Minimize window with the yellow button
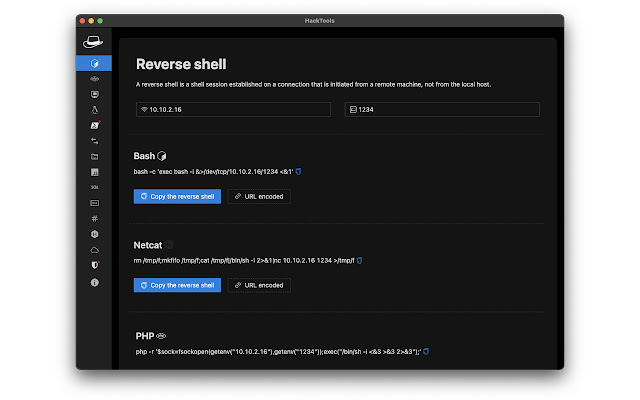The width and height of the screenshot is (640, 400). tap(91, 21)
